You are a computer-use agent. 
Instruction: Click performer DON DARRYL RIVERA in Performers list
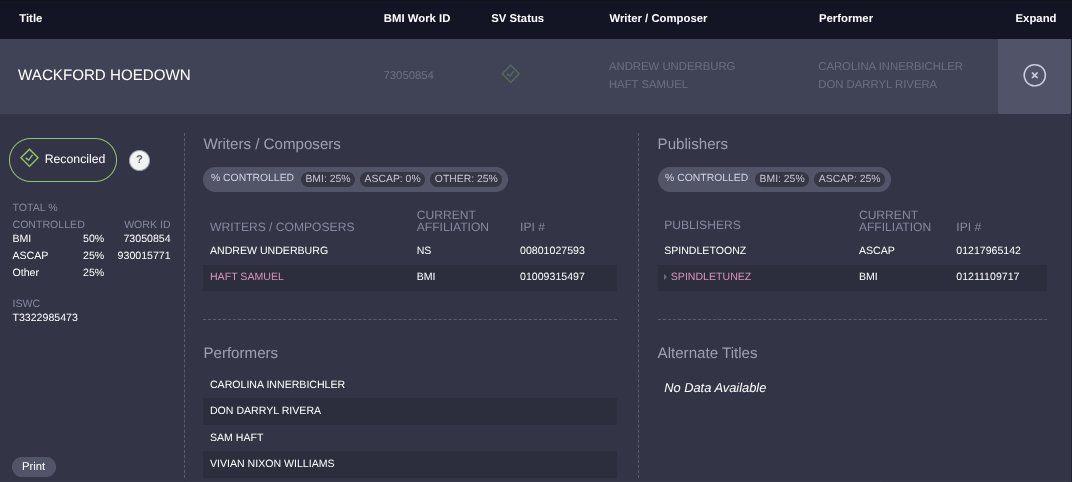265,411
